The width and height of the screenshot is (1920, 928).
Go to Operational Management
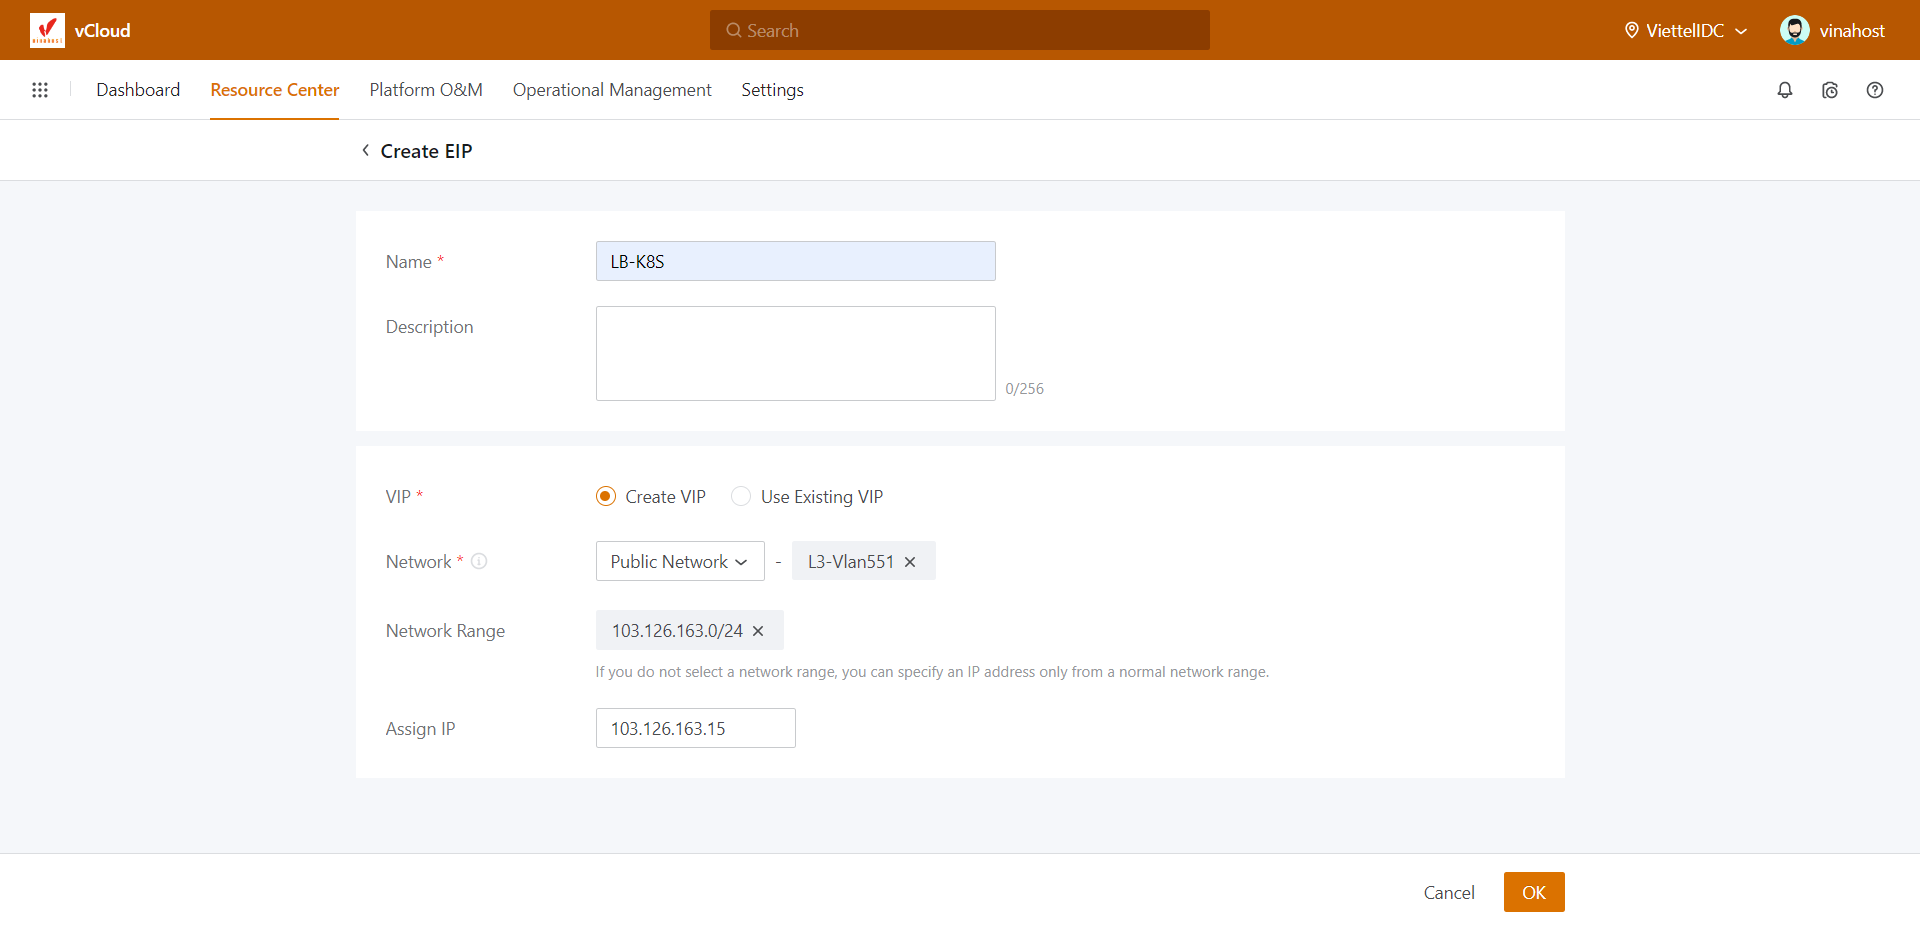point(612,90)
